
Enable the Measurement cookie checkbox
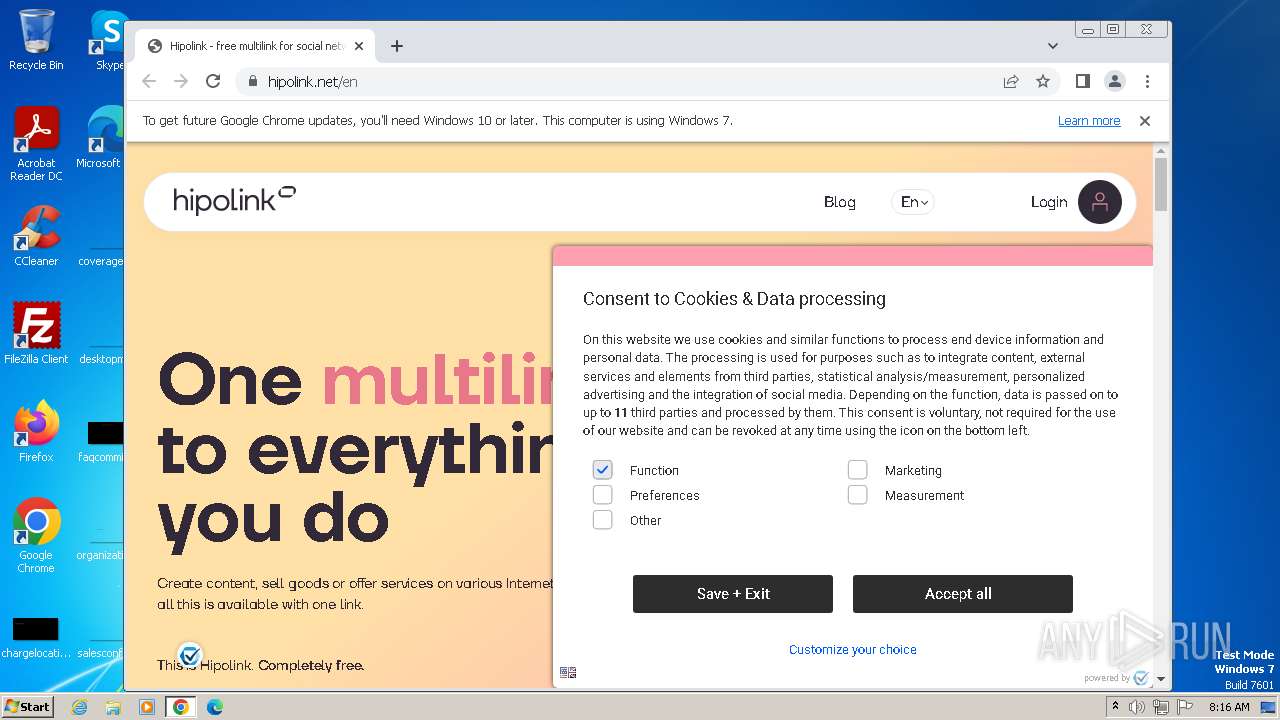[x=857, y=495]
